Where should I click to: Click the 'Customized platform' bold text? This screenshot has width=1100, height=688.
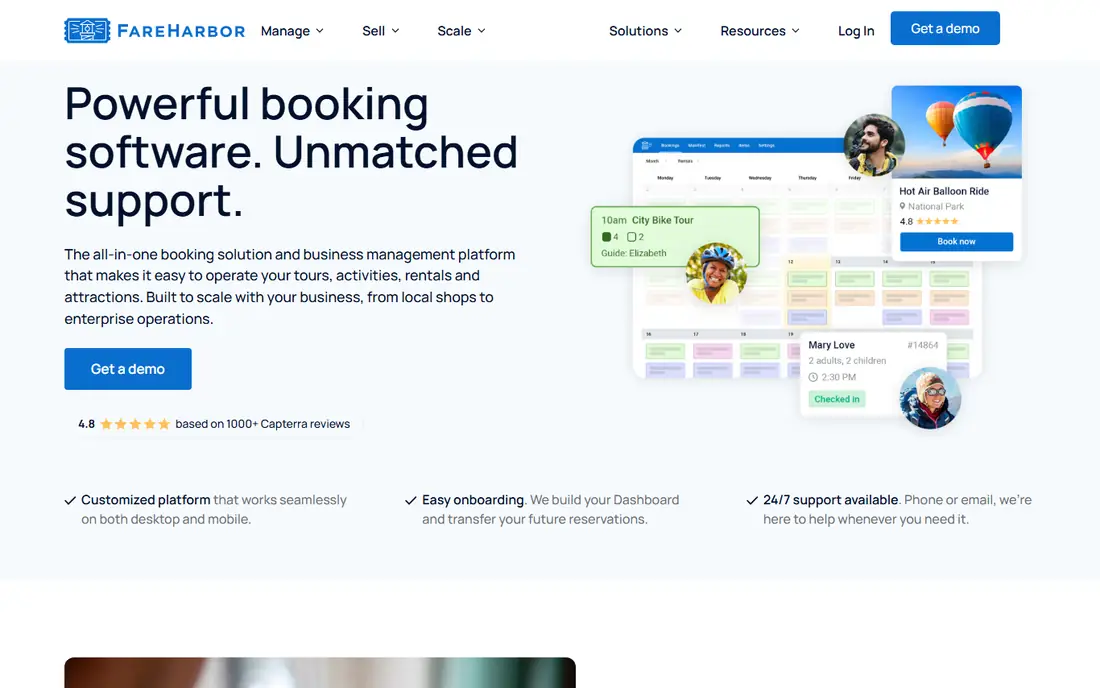tap(146, 500)
